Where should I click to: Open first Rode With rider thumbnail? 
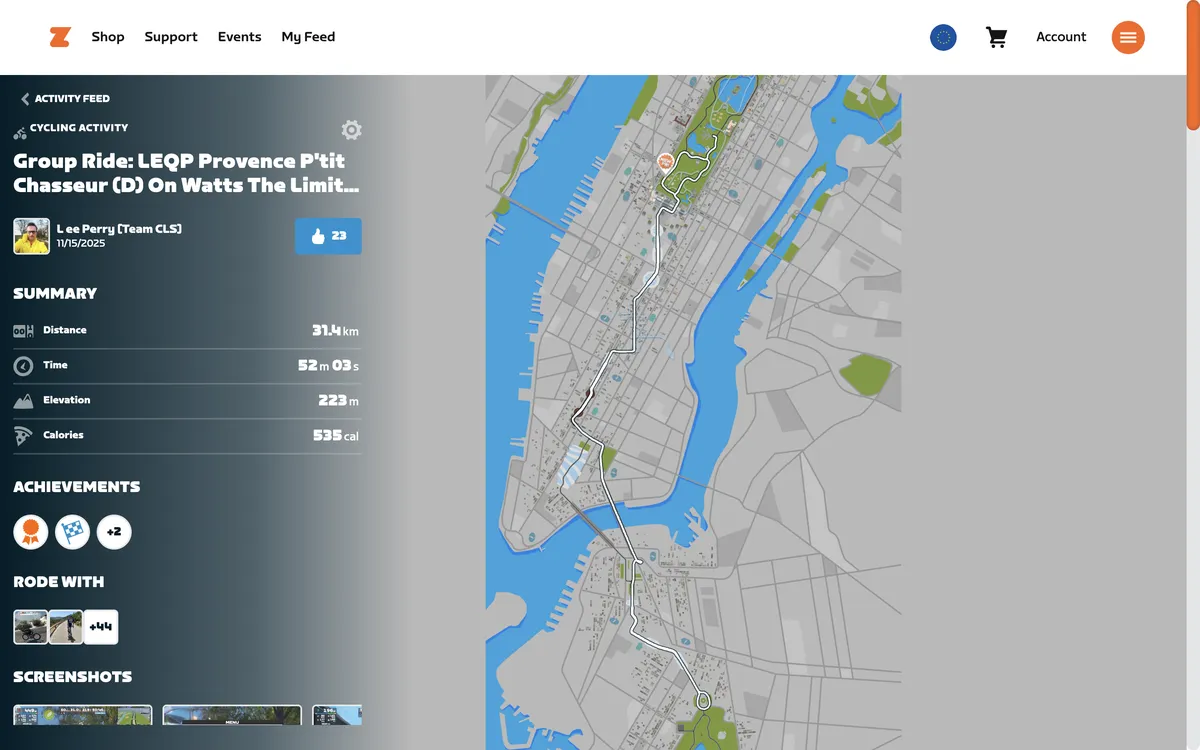click(30, 627)
